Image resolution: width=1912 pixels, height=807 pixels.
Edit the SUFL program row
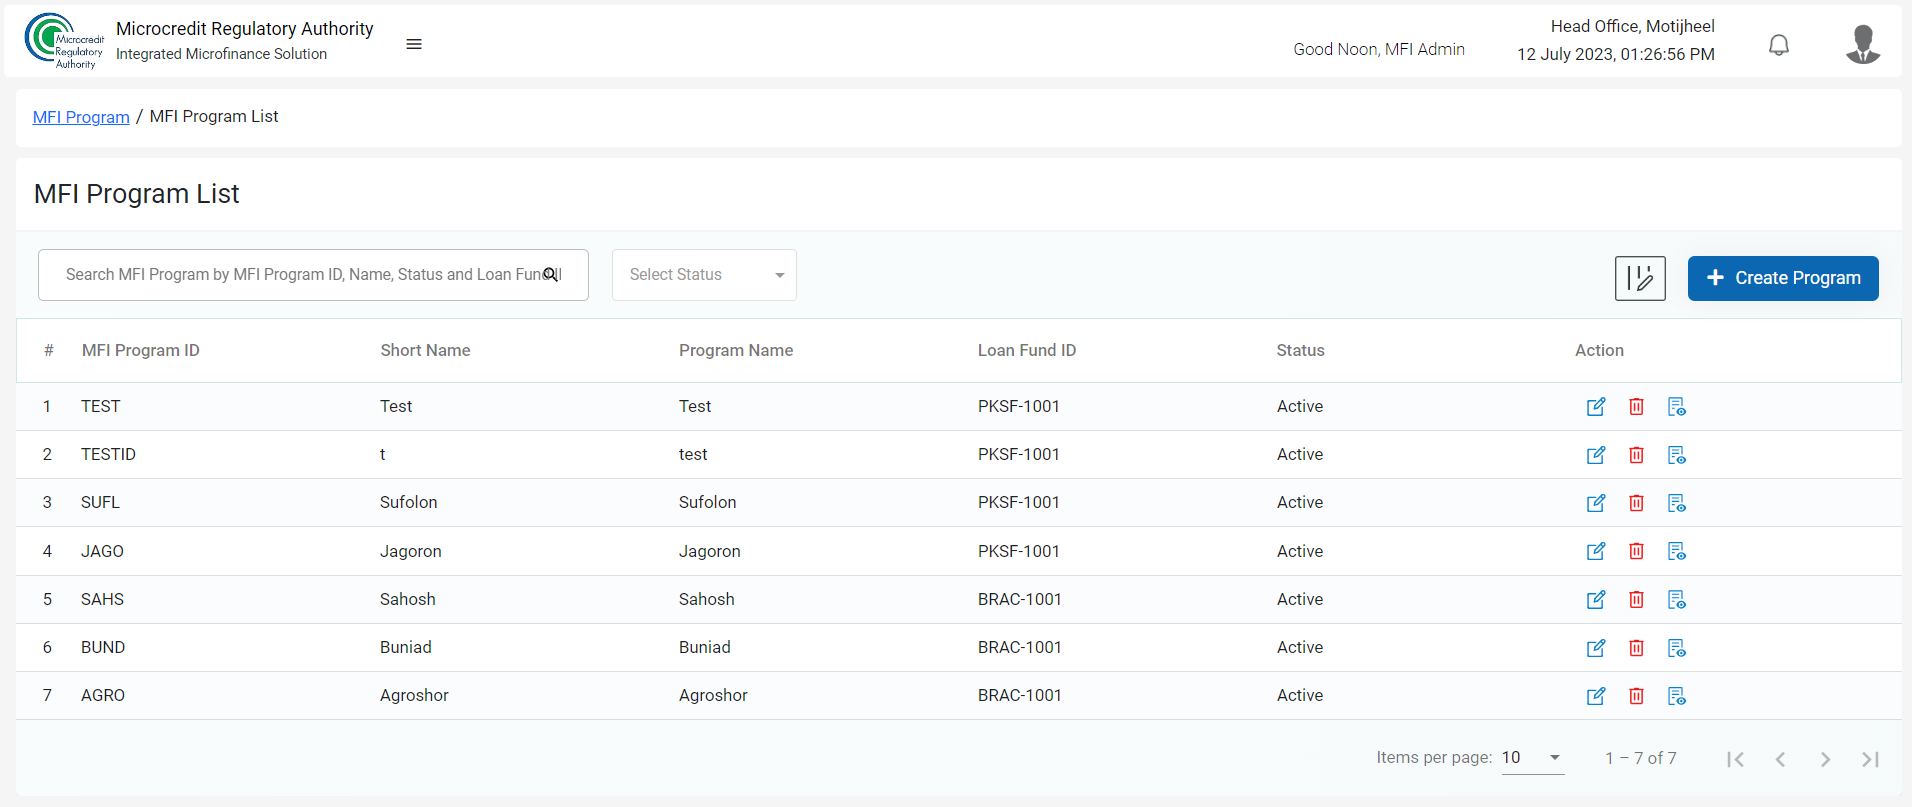1596,503
